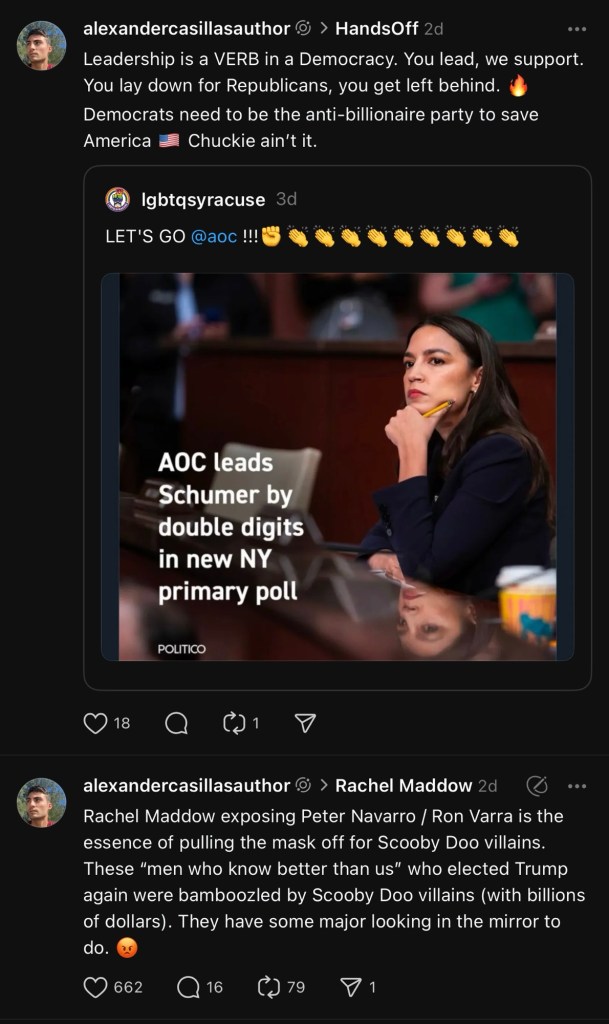Screen dimensions: 609x1024
Task: View the AOC leads Schumer Politico image
Action: [x=337, y=467]
